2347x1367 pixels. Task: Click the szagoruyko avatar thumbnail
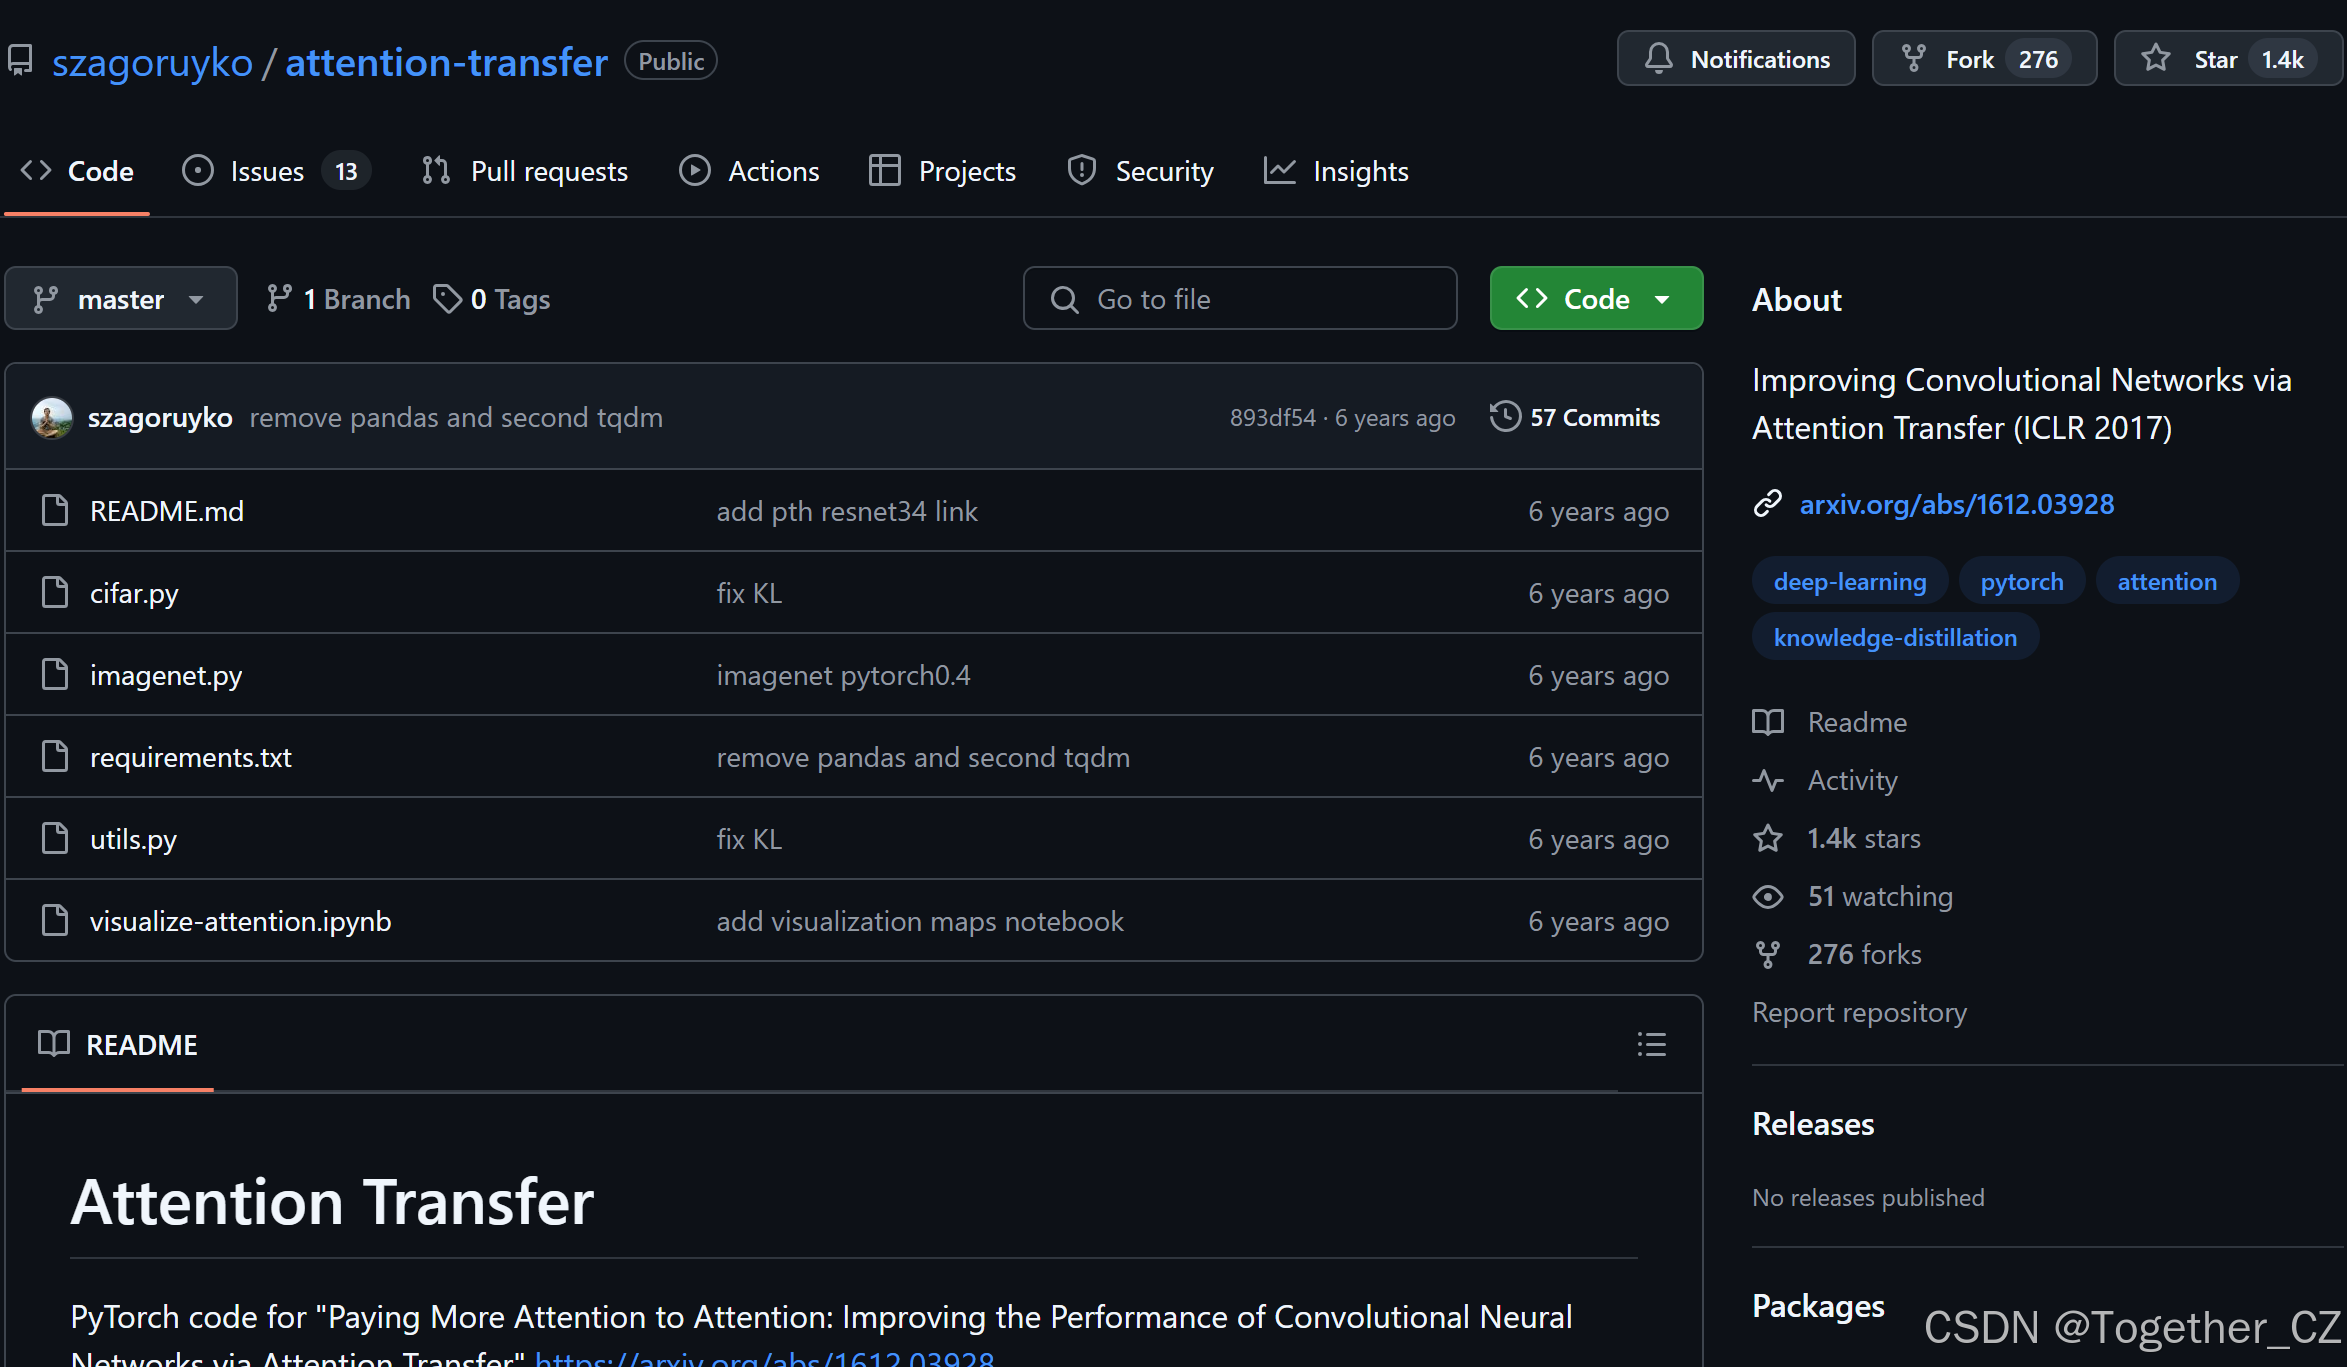tap(52, 417)
